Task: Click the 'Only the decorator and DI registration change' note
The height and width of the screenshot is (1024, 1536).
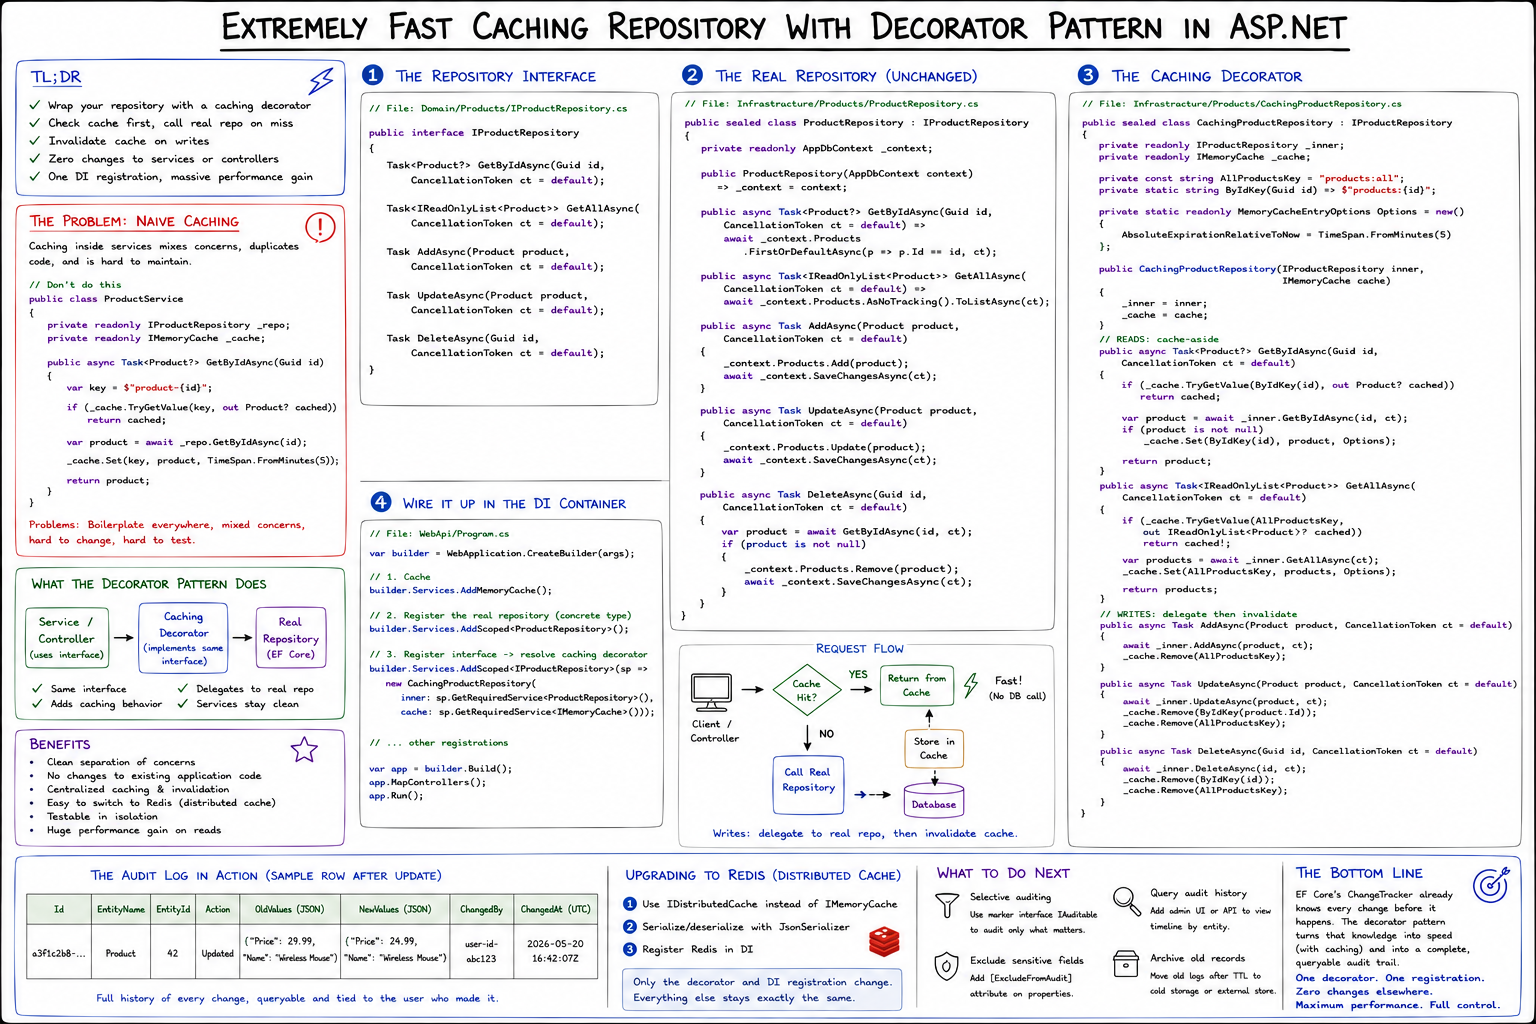Action: pos(761,989)
